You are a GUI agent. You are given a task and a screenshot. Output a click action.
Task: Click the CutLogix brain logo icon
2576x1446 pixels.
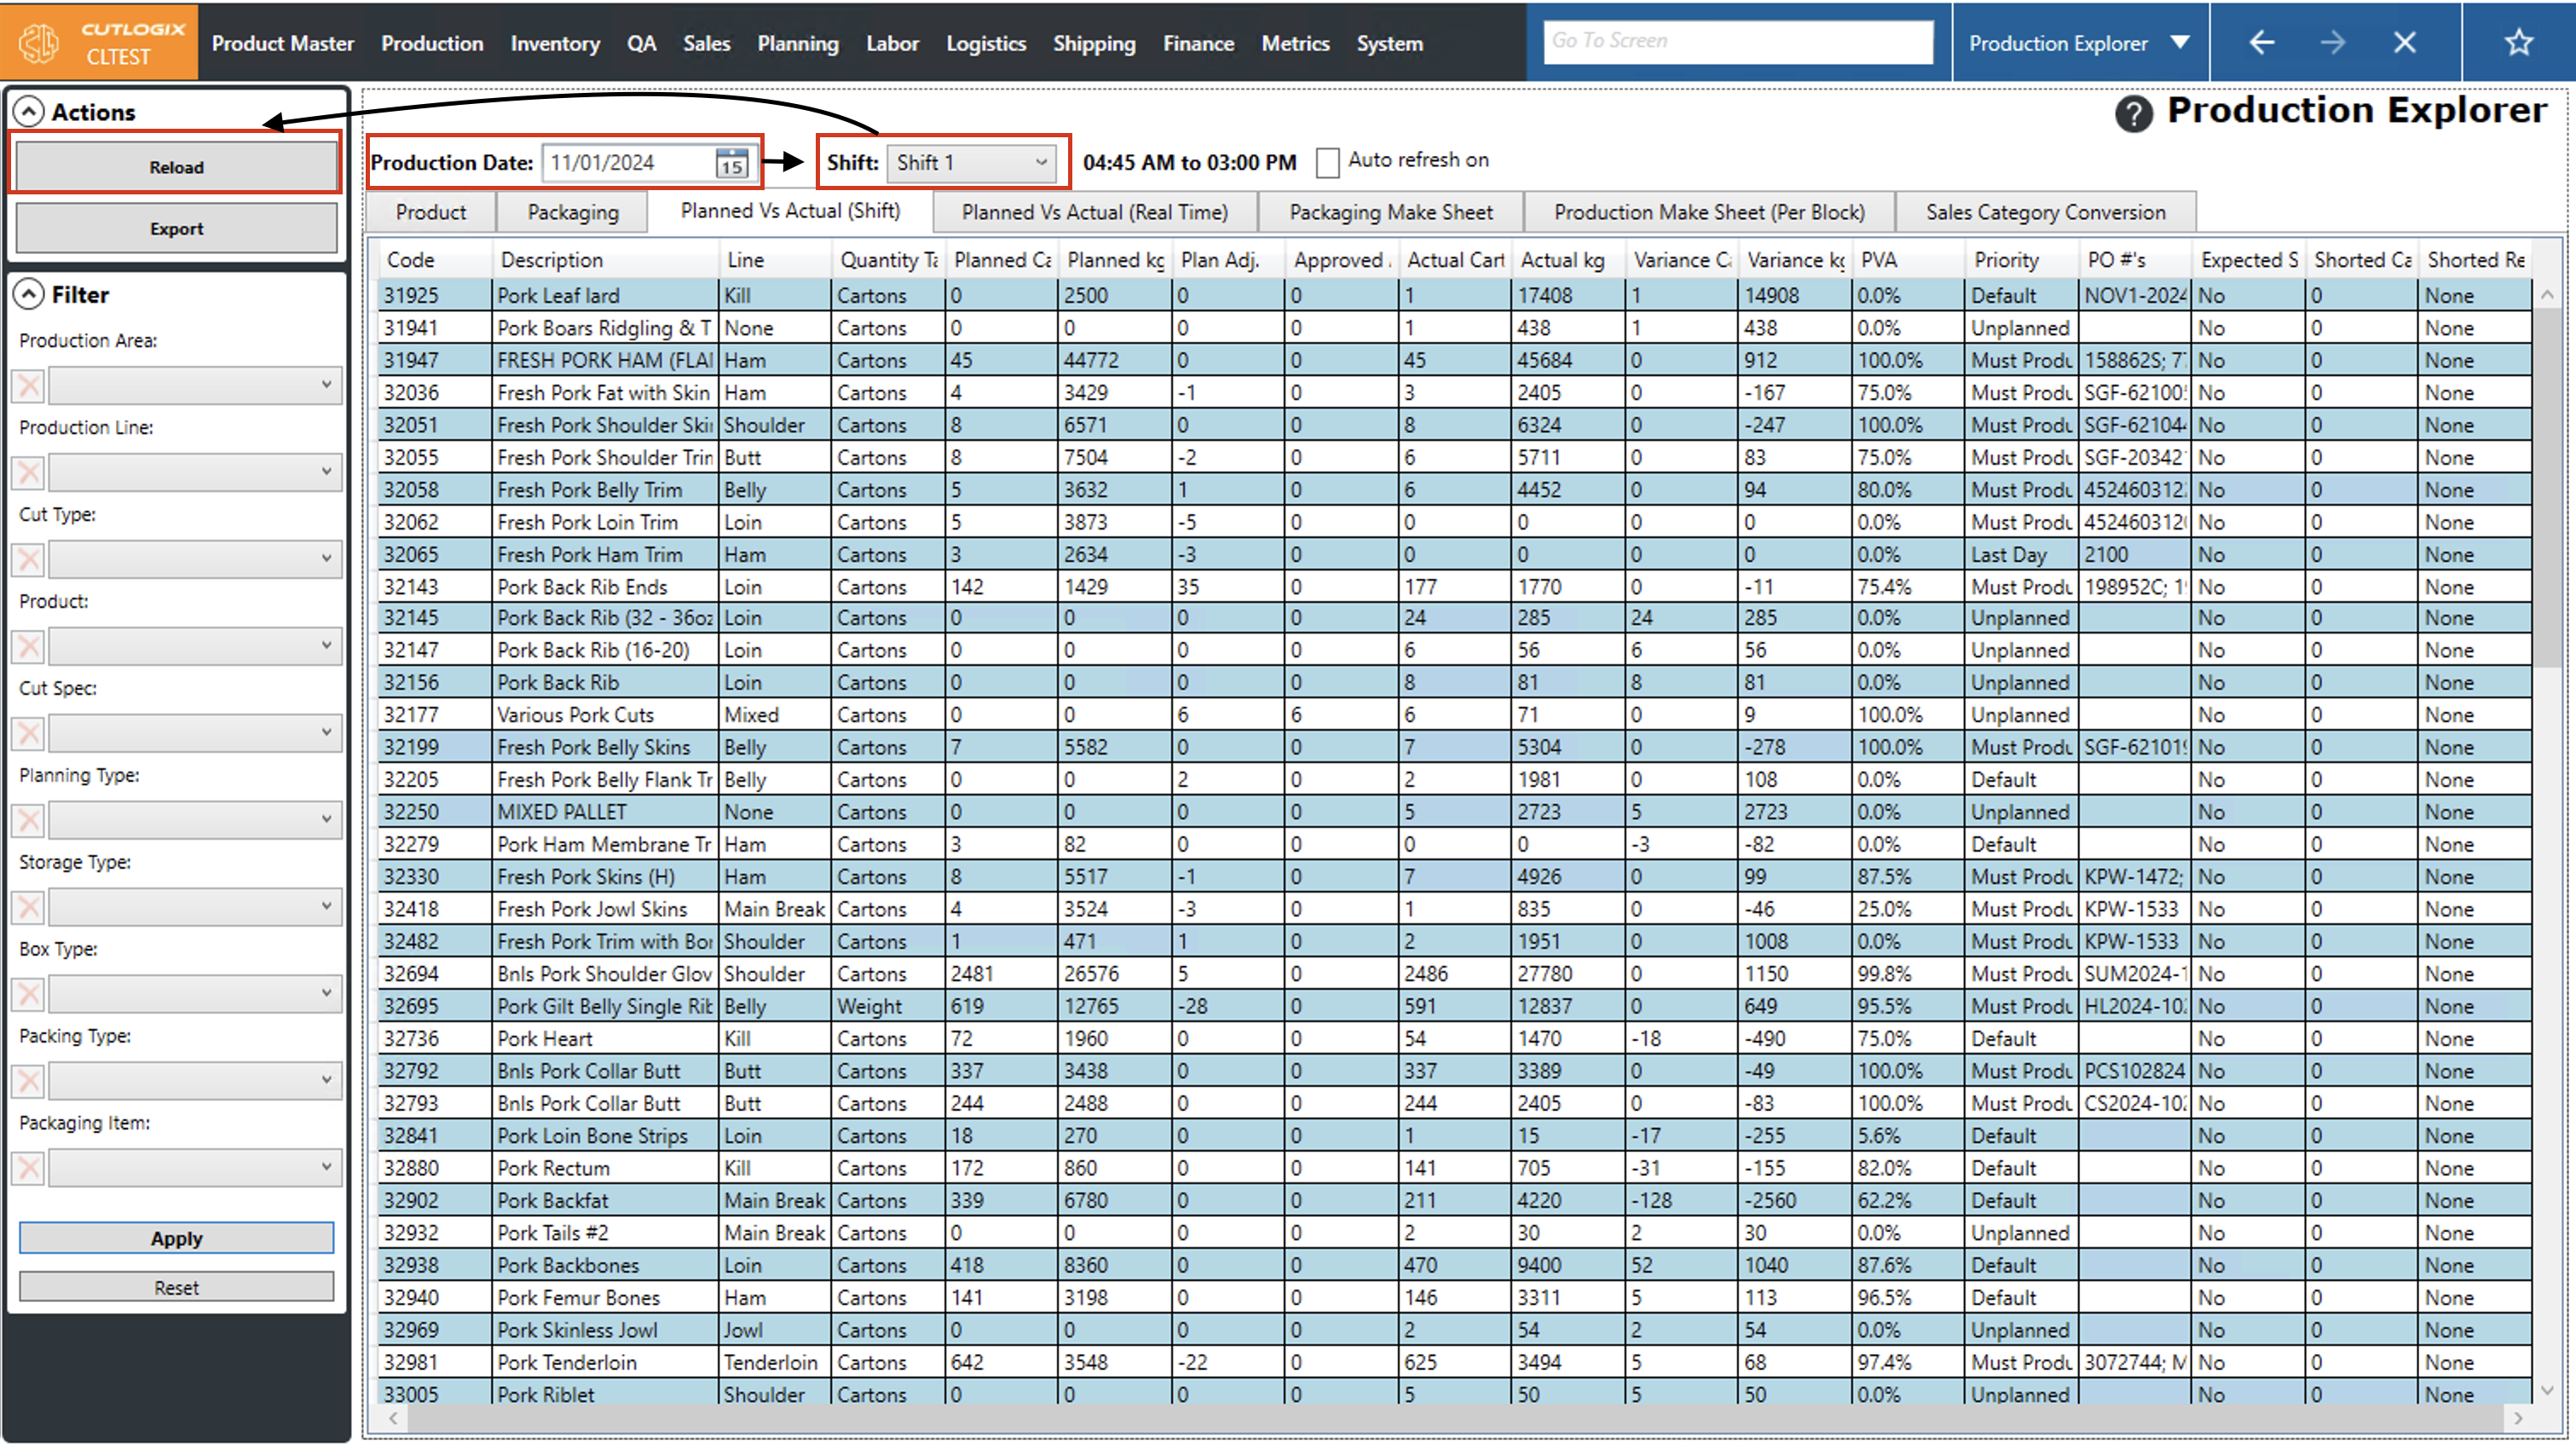click(38, 42)
